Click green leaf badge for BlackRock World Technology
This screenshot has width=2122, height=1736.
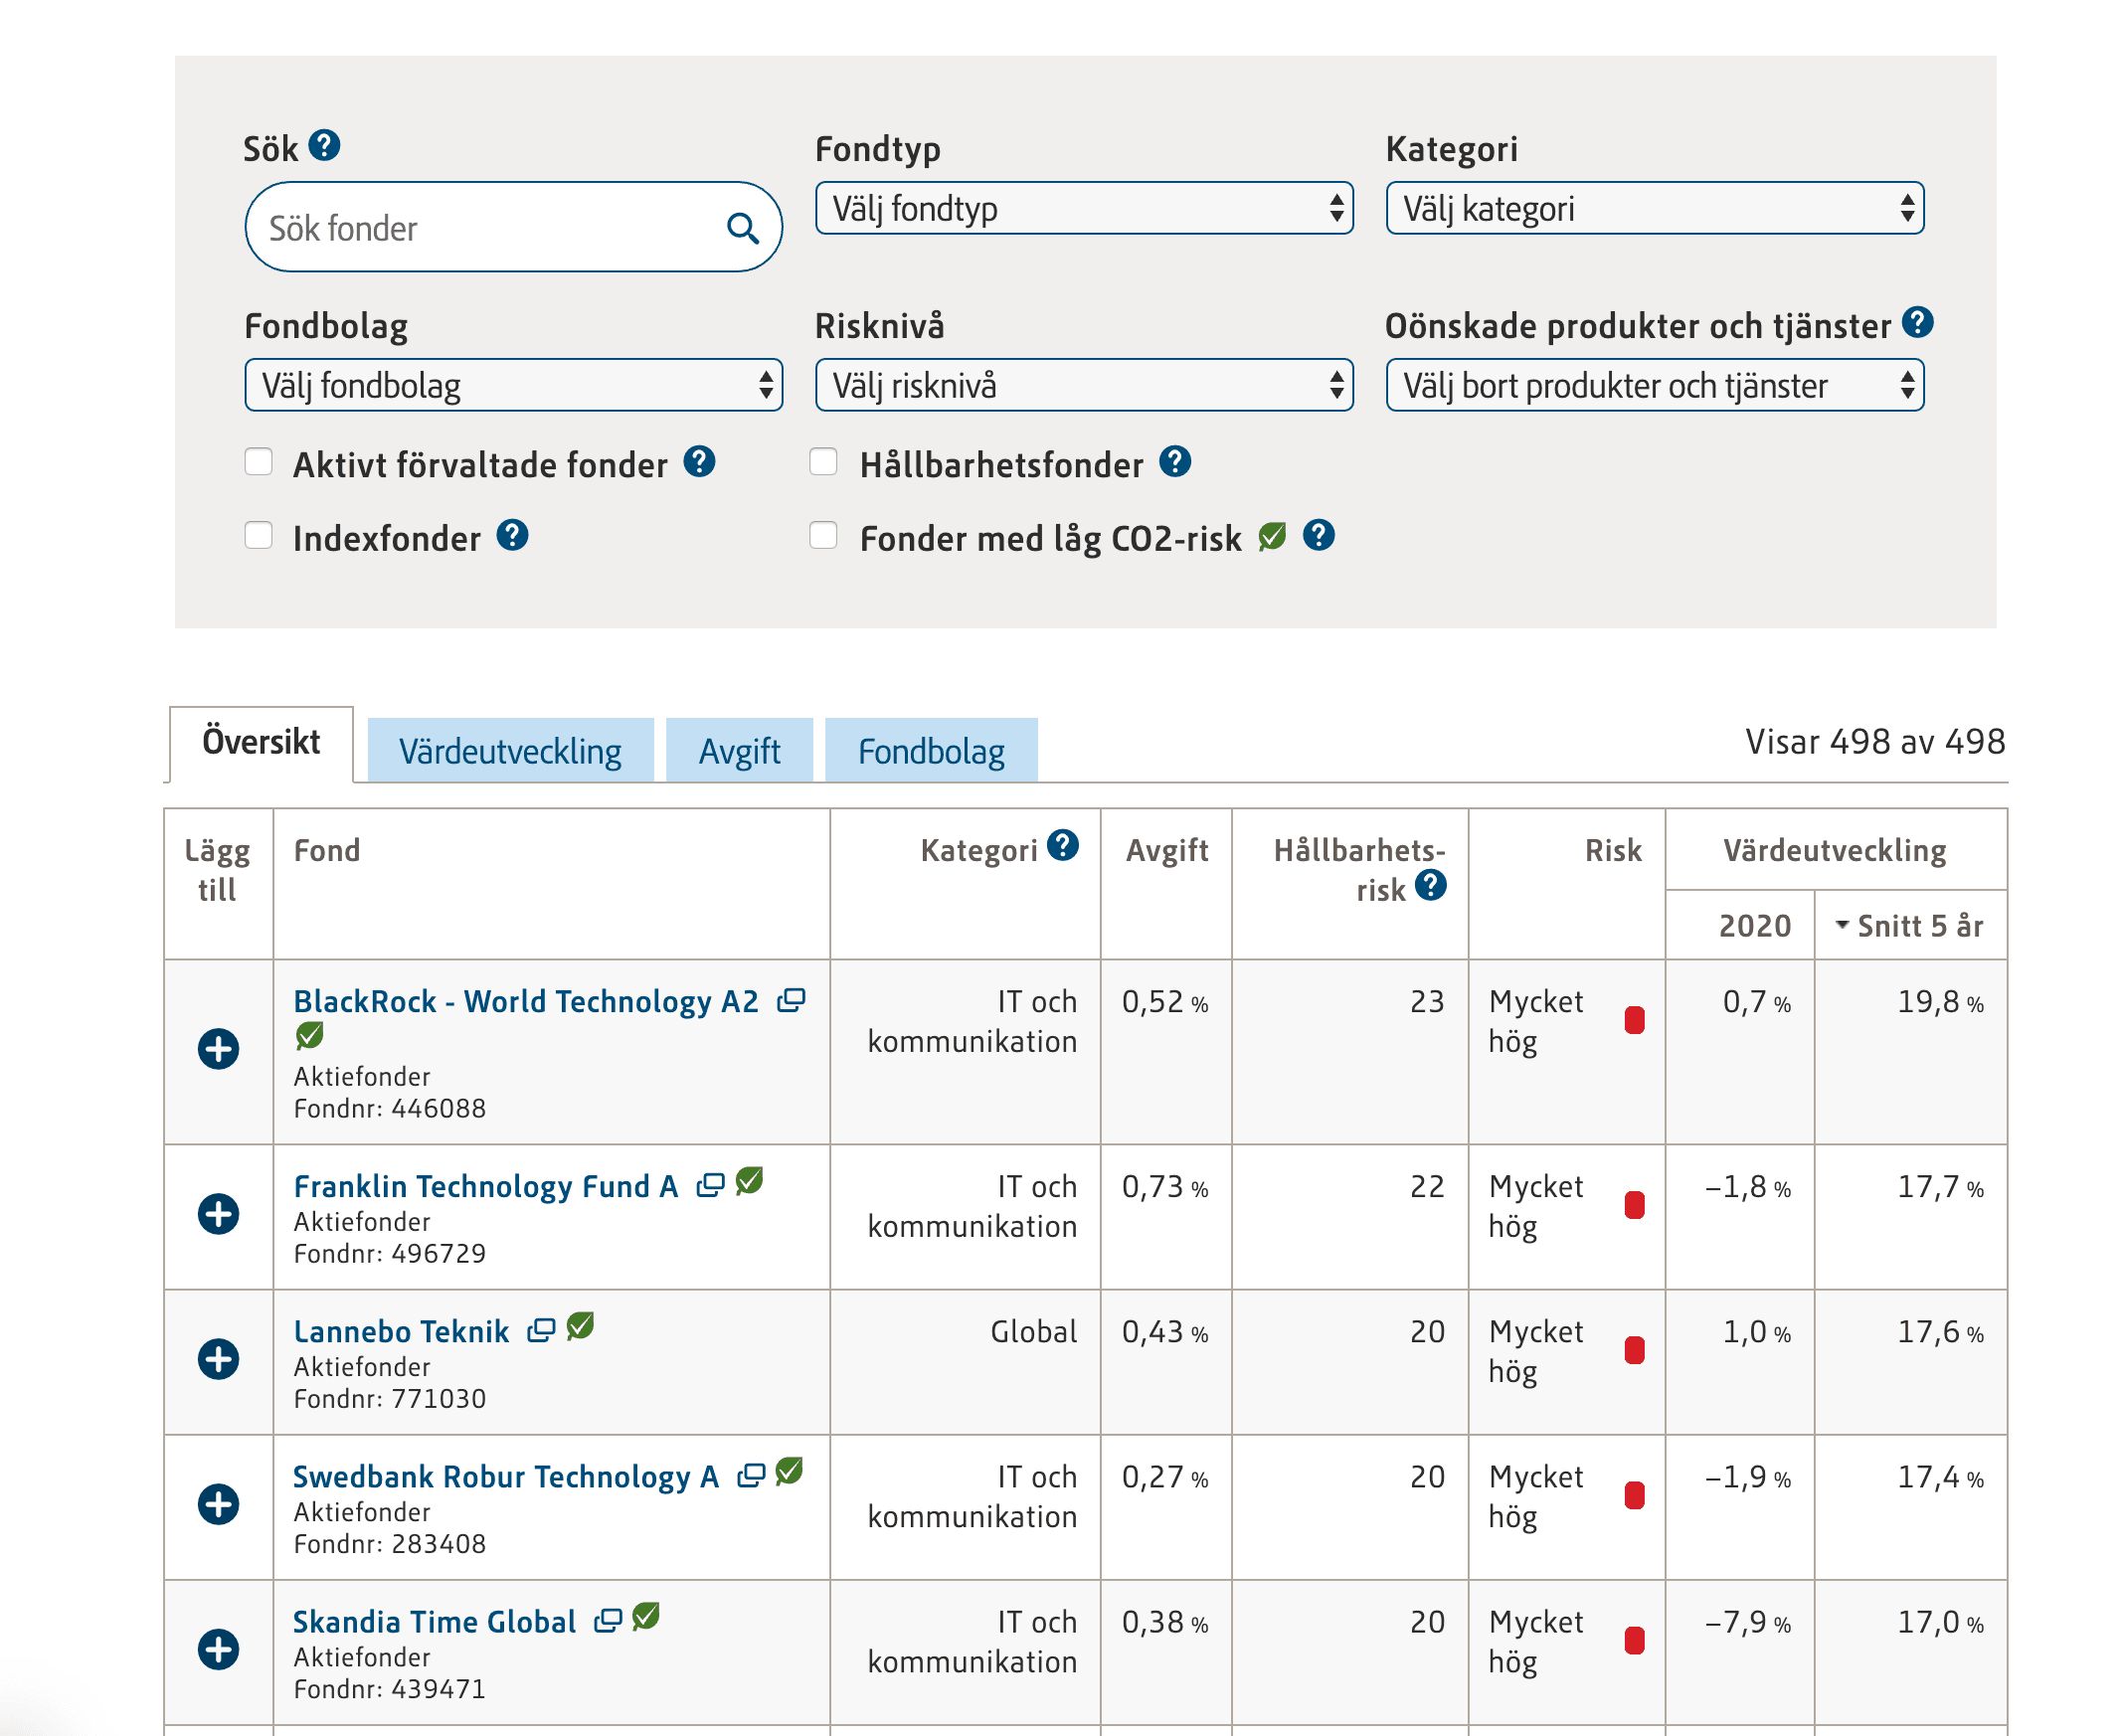[310, 1035]
